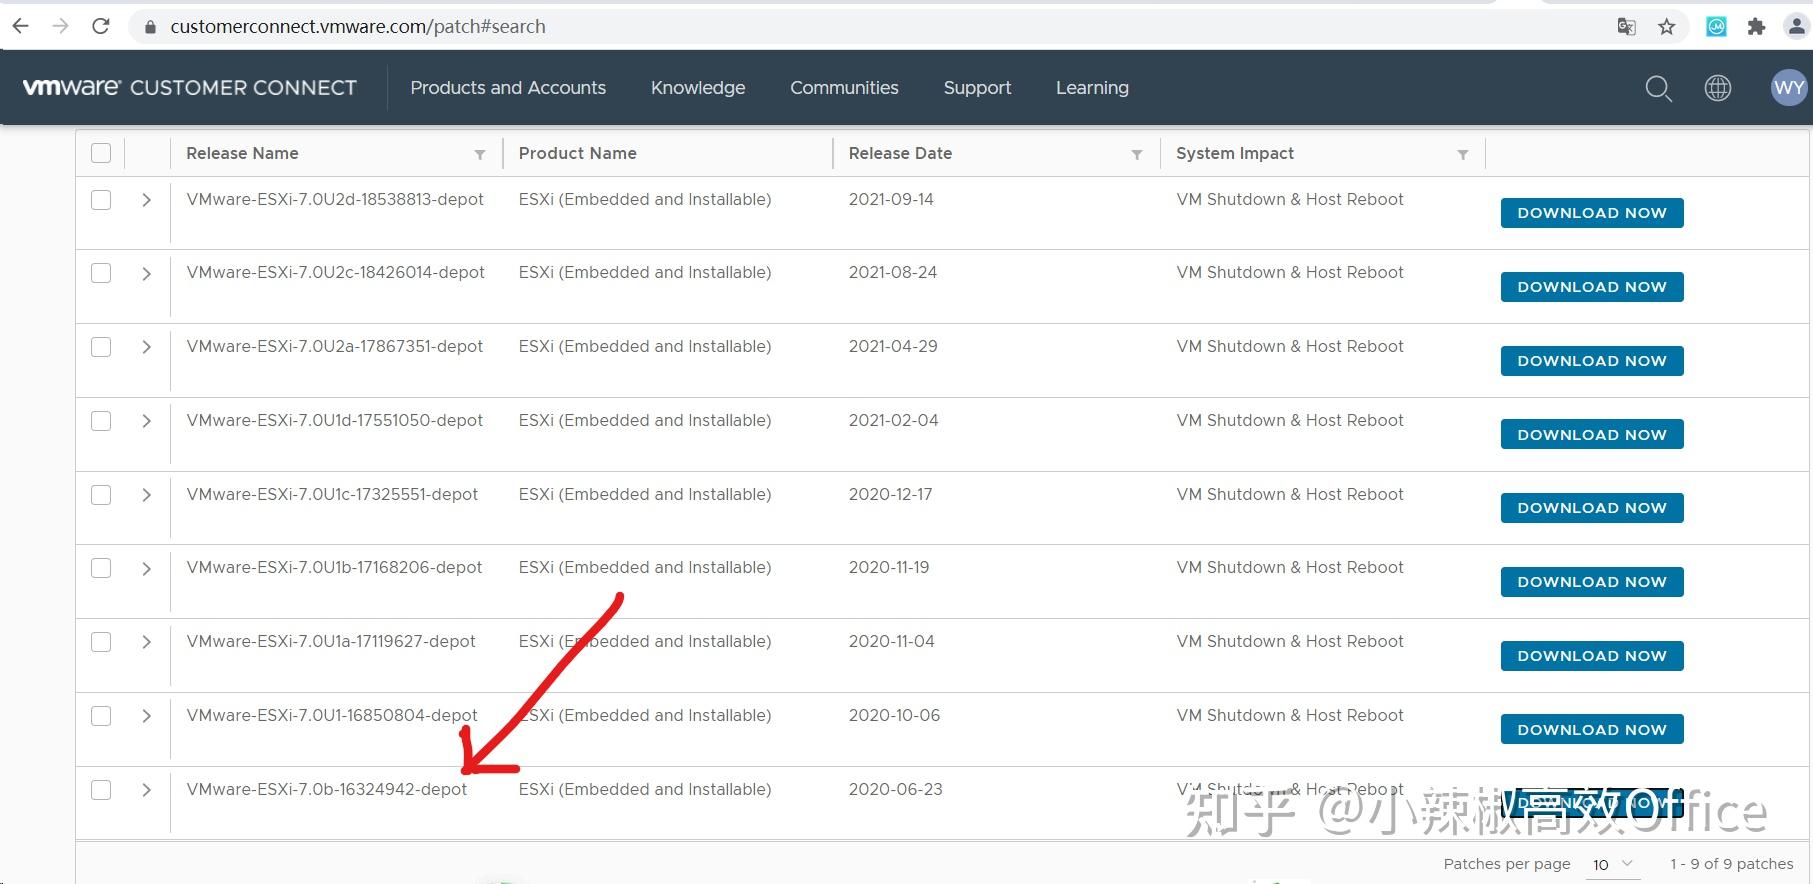Check the box for VMware-ESXi-7.0U1c-17325551-depot
The height and width of the screenshot is (884, 1813).
pos(101,495)
